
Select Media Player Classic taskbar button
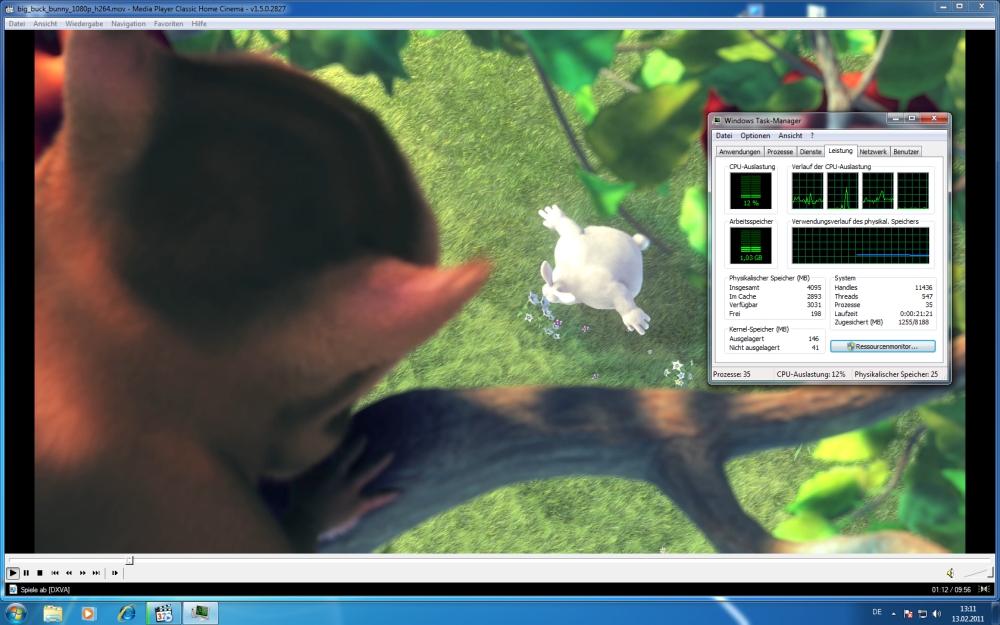(164, 613)
